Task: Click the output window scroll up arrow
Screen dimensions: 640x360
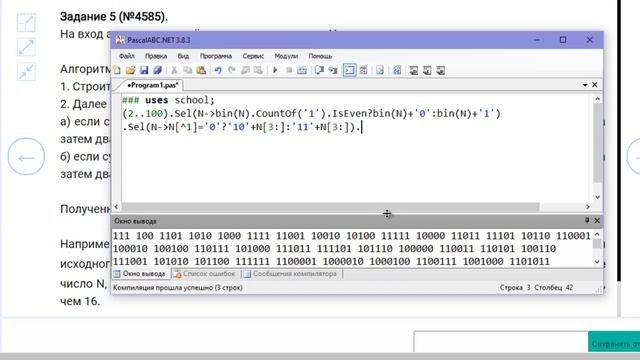Action: (x=597, y=234)
